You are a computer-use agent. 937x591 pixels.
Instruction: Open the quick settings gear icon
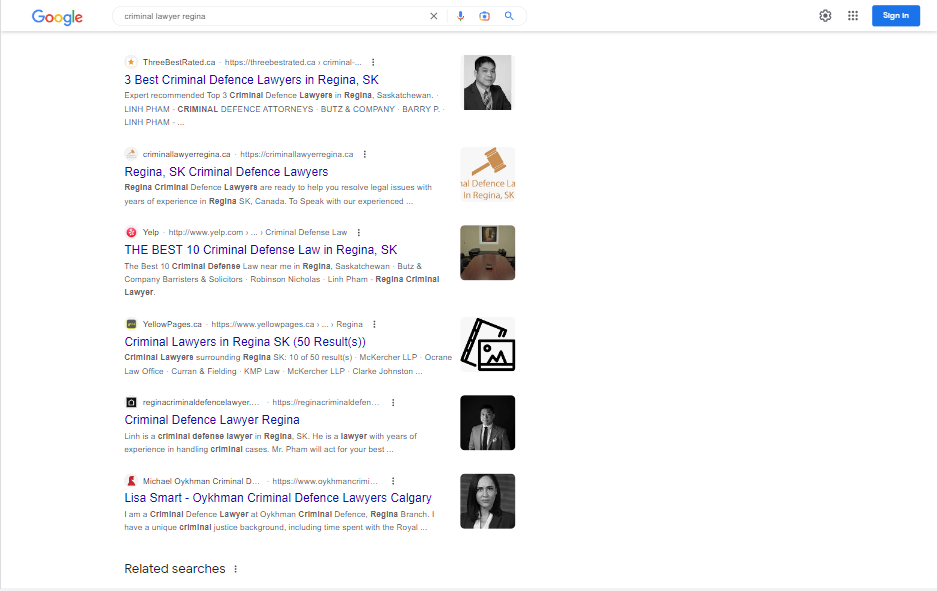coord(825,16)
